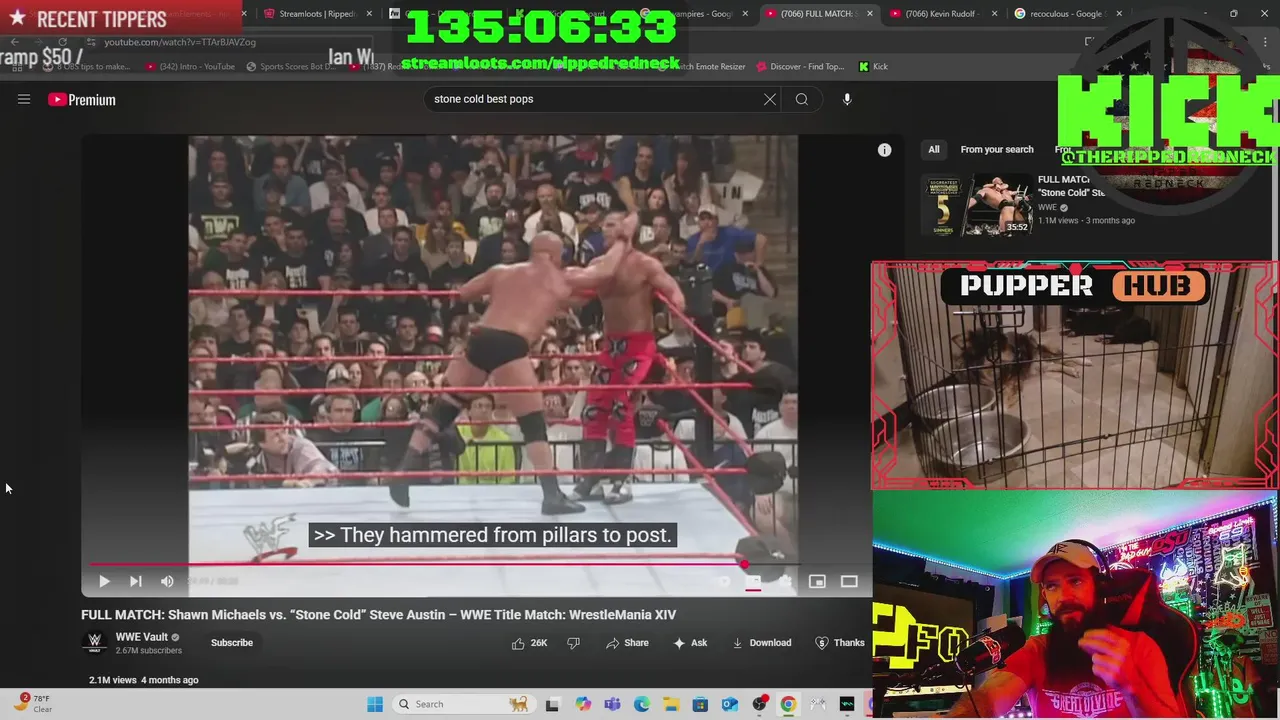This screenshot has width=1280, height=720.
Task: Like the video showing 26K likes
Action: tap(529, 643)
